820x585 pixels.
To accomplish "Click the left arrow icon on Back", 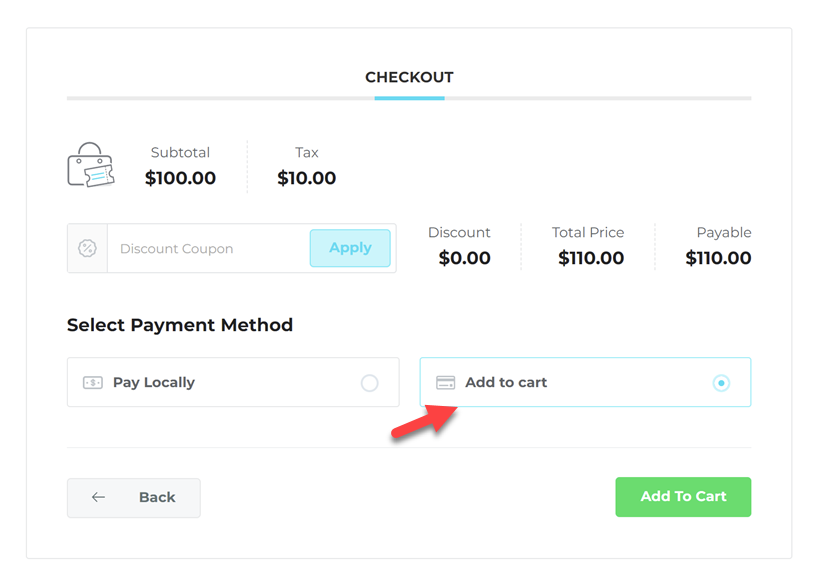I will pos(98,497).
